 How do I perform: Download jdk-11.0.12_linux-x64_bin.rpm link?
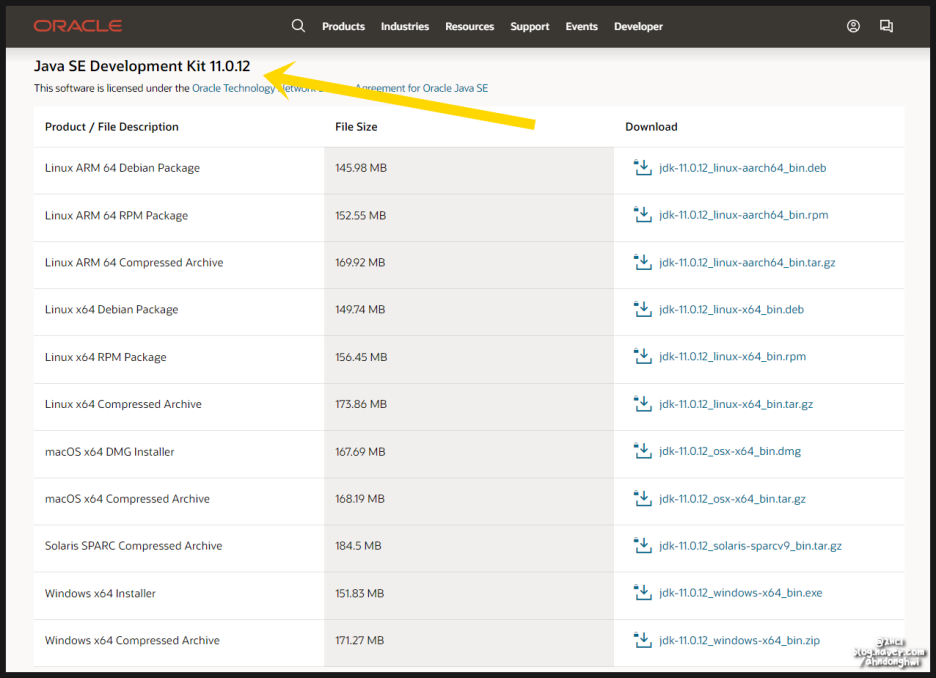point(732,356)
